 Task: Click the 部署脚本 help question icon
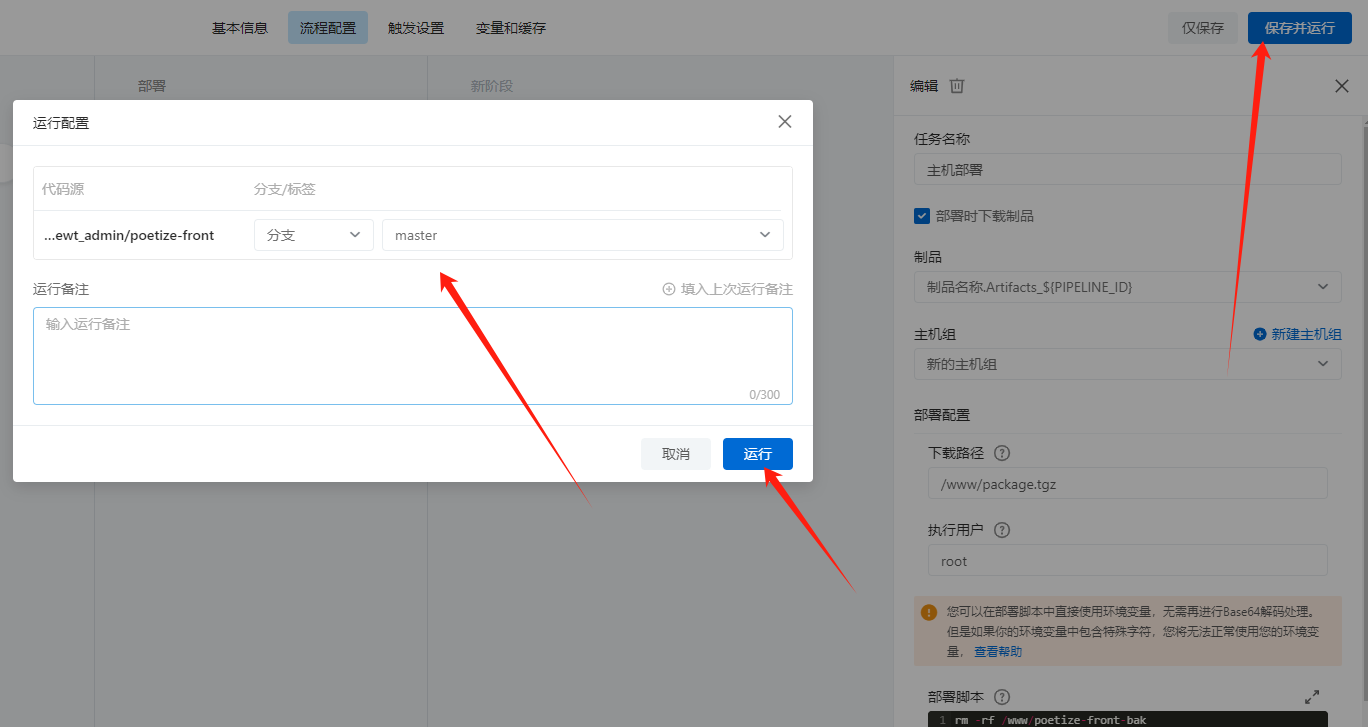pyautogui.click(x=1002, y=697)
